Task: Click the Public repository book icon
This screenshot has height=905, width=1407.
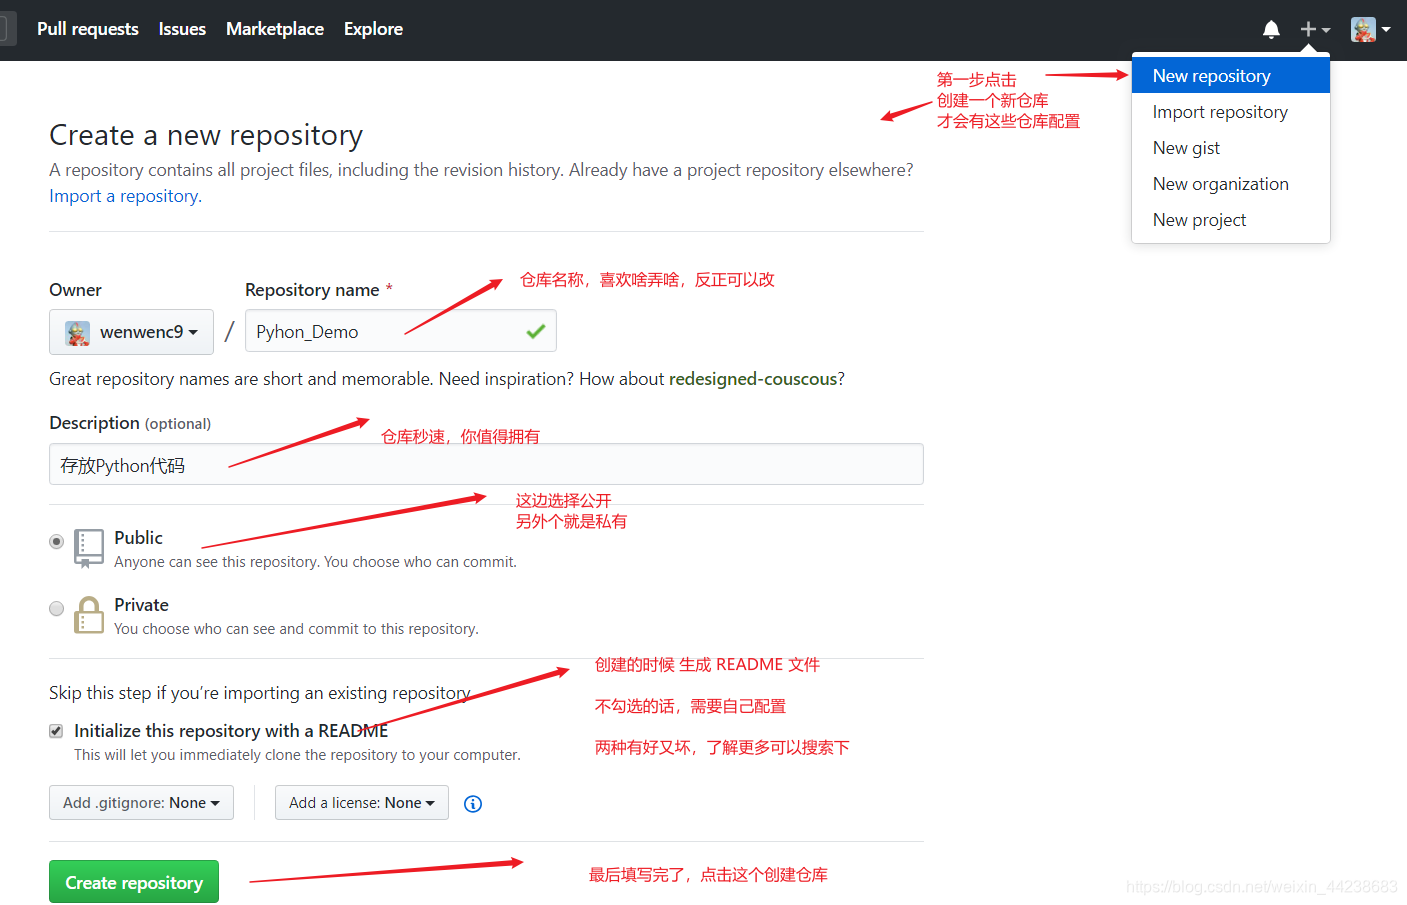Action: [x=89, y=548]
